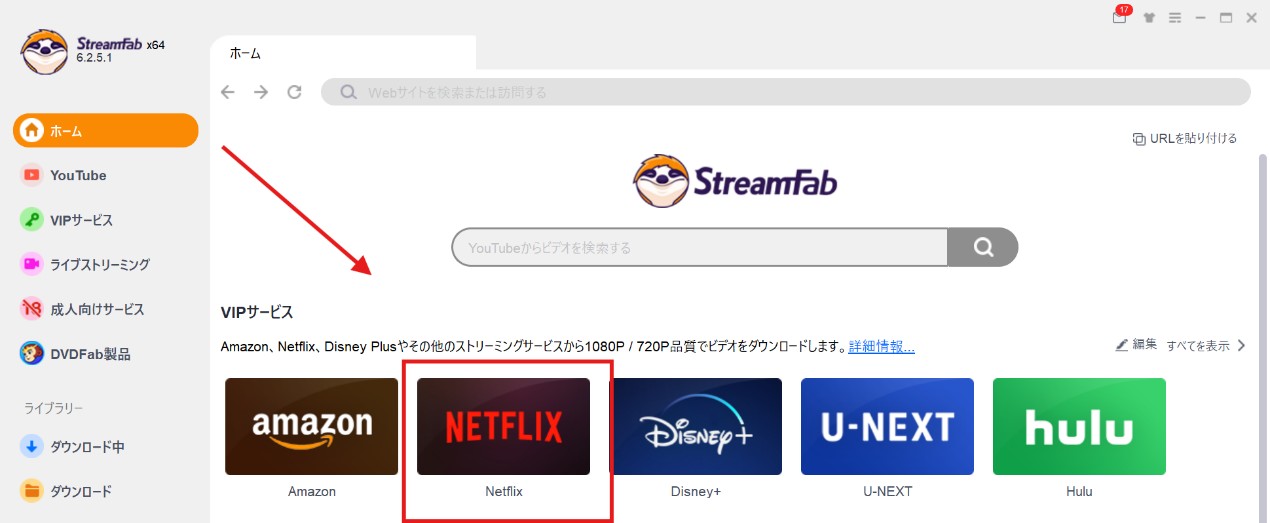Click the pink camera live streaming icon
Image resolution: width=1270 pixels, height=523 pixels.
coord(32,264)
